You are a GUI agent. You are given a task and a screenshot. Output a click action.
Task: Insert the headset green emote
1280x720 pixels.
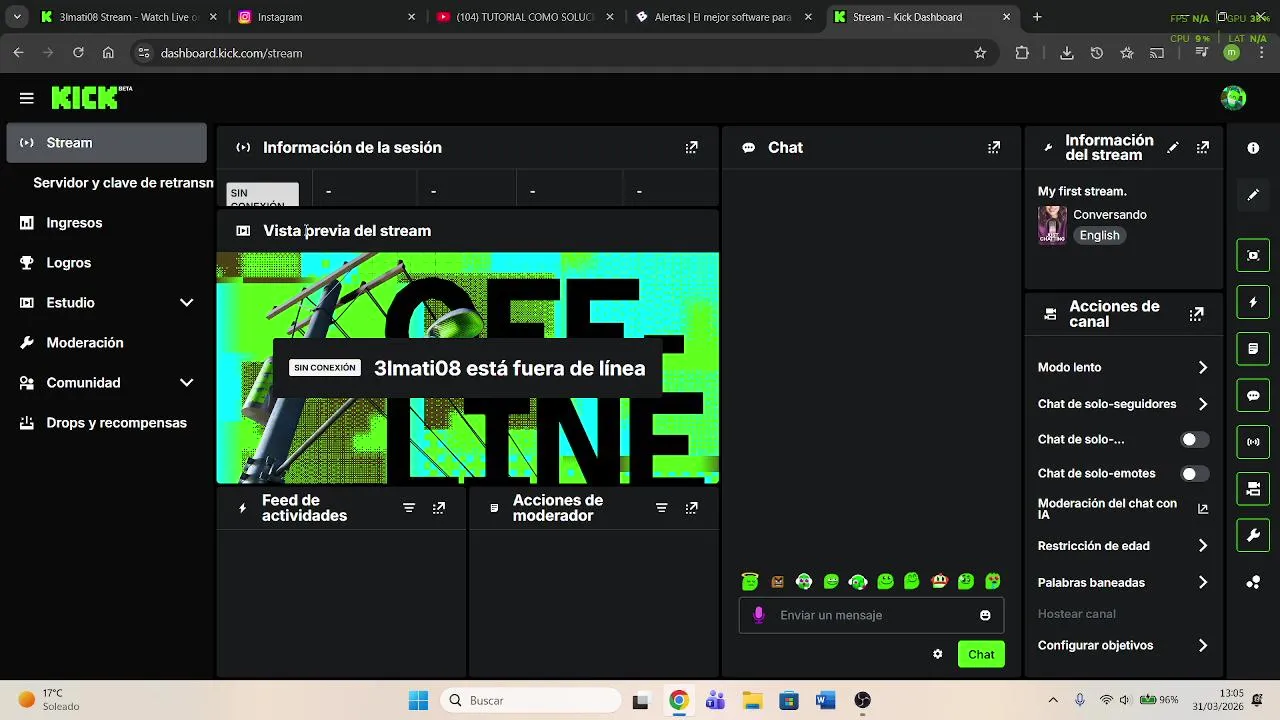coord(858,581)
